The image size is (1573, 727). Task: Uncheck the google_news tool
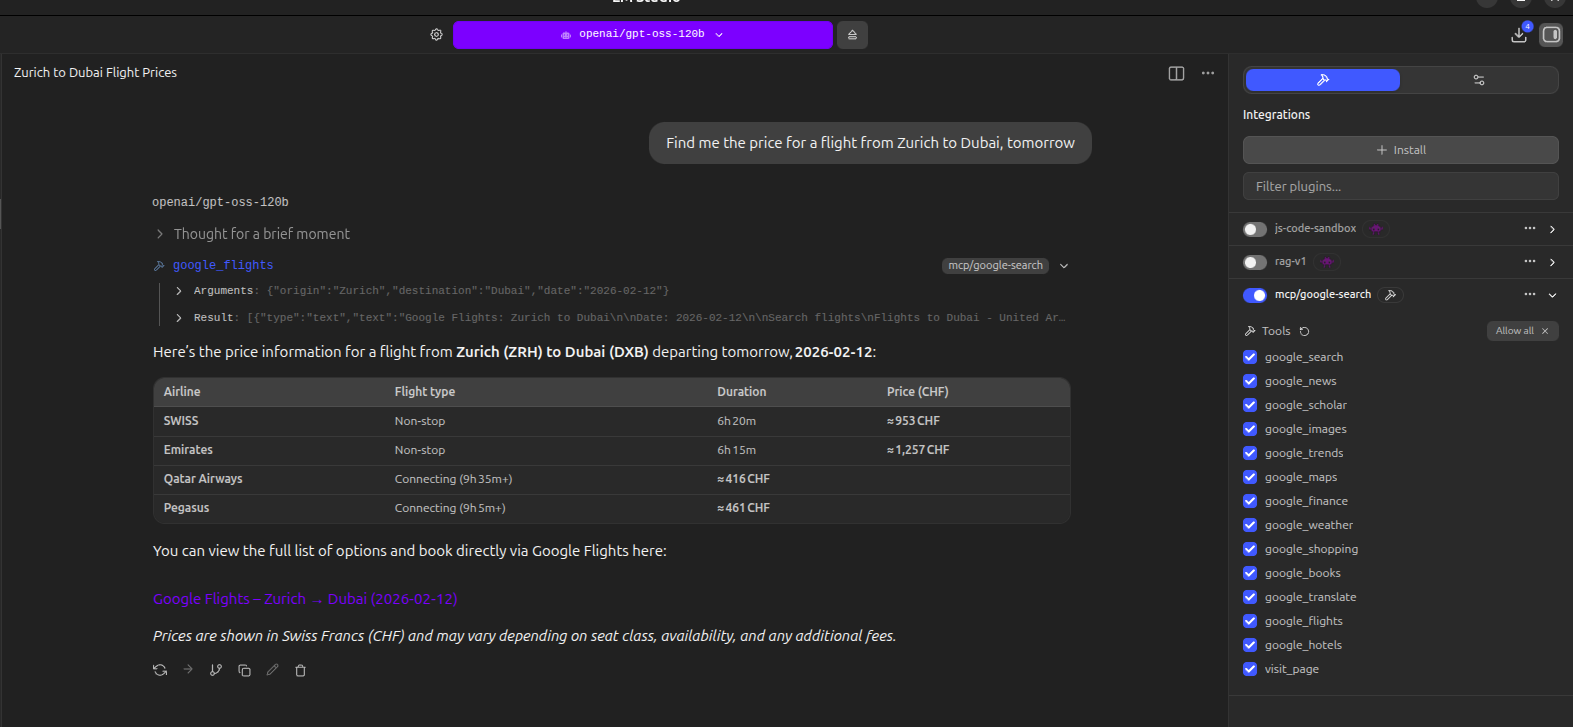pyautogui.click(x=1250, y=381)
